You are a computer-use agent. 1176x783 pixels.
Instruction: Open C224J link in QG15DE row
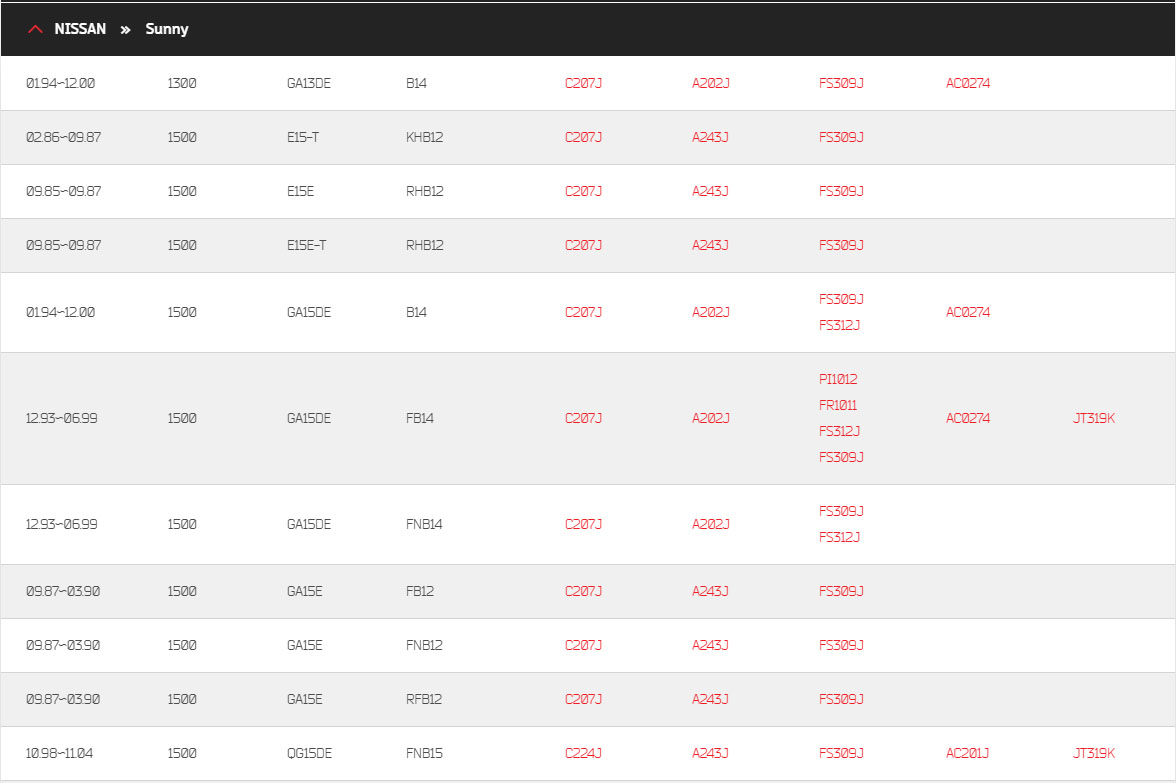tap(584, 753)
